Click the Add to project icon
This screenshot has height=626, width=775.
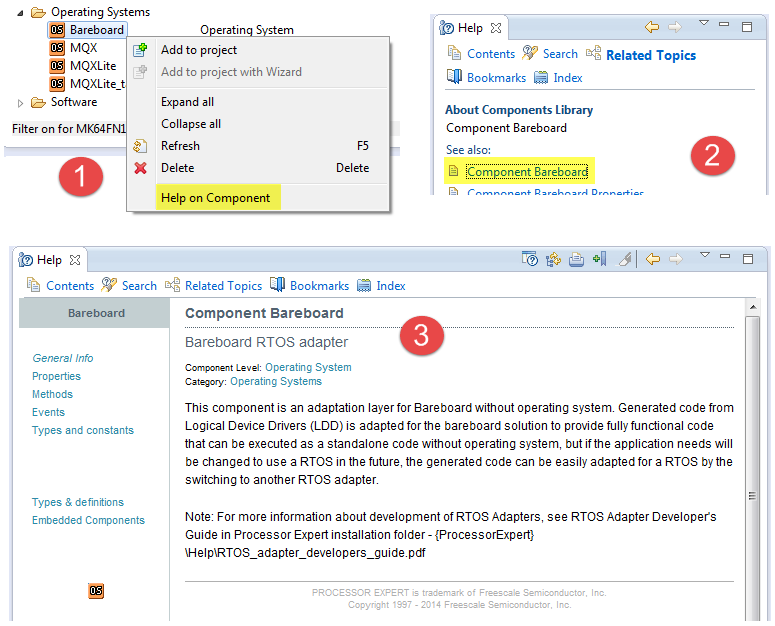coord(140,50)
